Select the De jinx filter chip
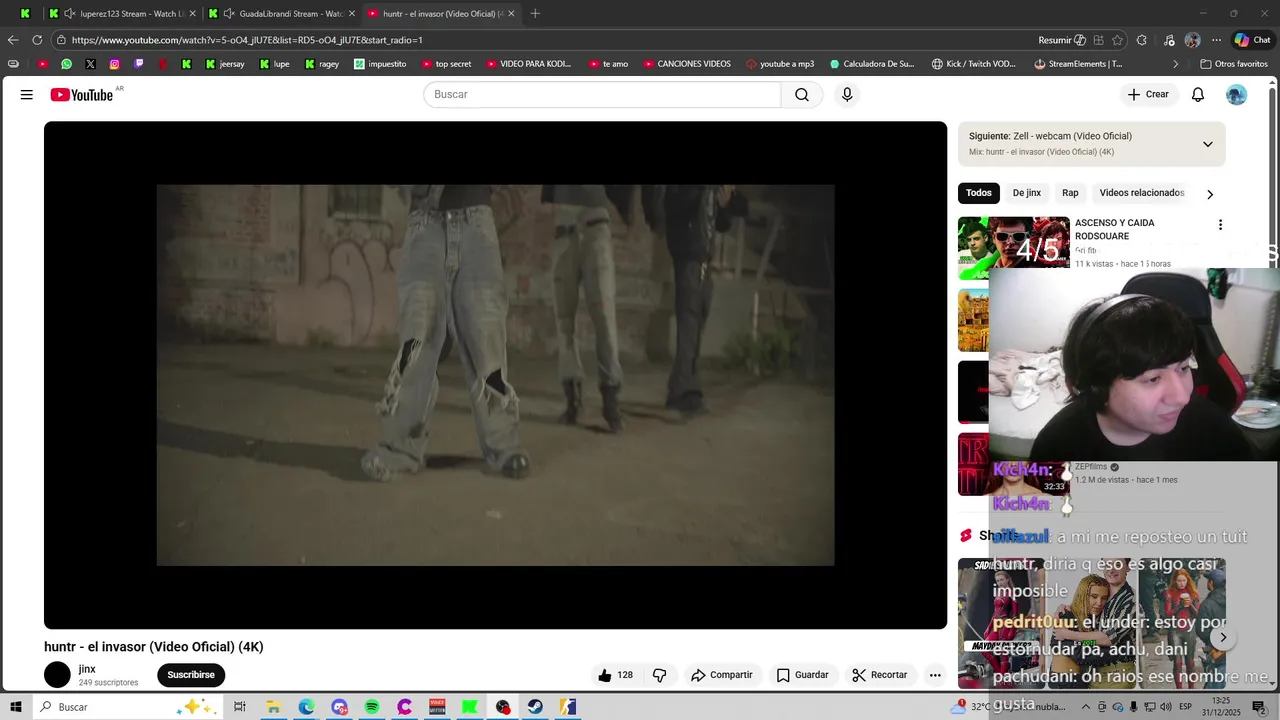This screenshot has height=720, width=1280. (x=1027, y=193)
